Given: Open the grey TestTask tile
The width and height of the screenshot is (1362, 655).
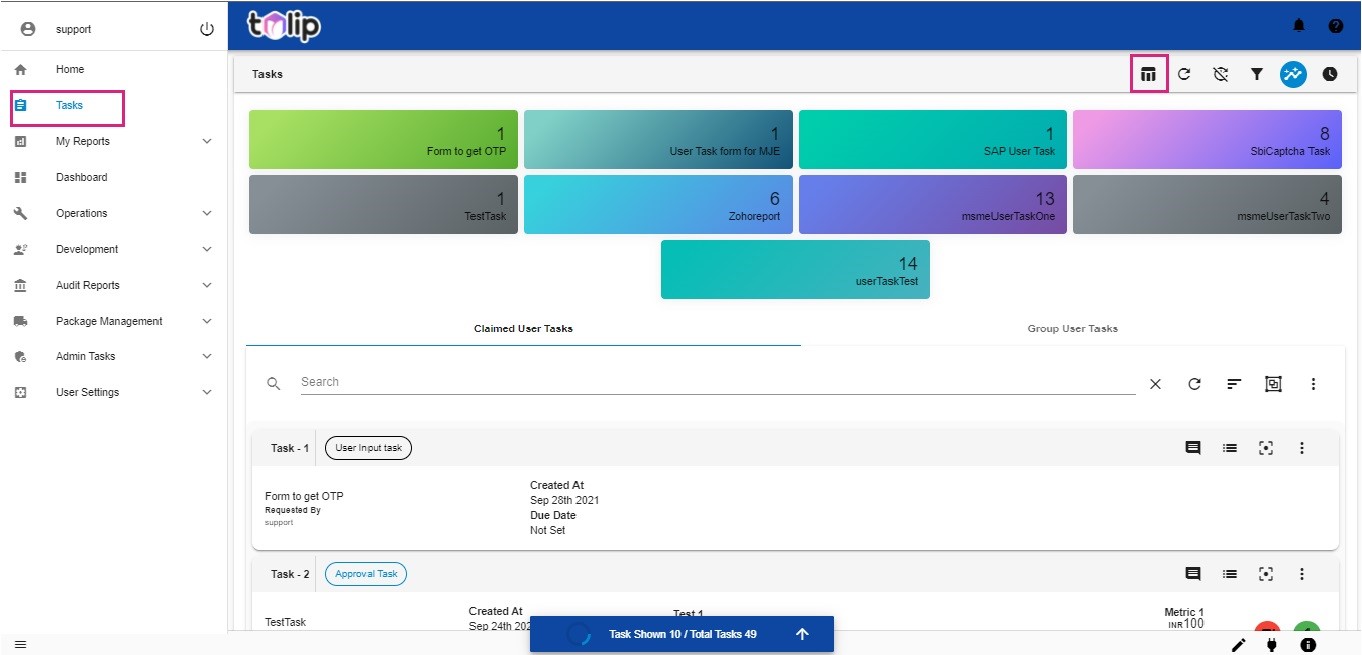Looking at the screenshot, I should pos(383,205).
